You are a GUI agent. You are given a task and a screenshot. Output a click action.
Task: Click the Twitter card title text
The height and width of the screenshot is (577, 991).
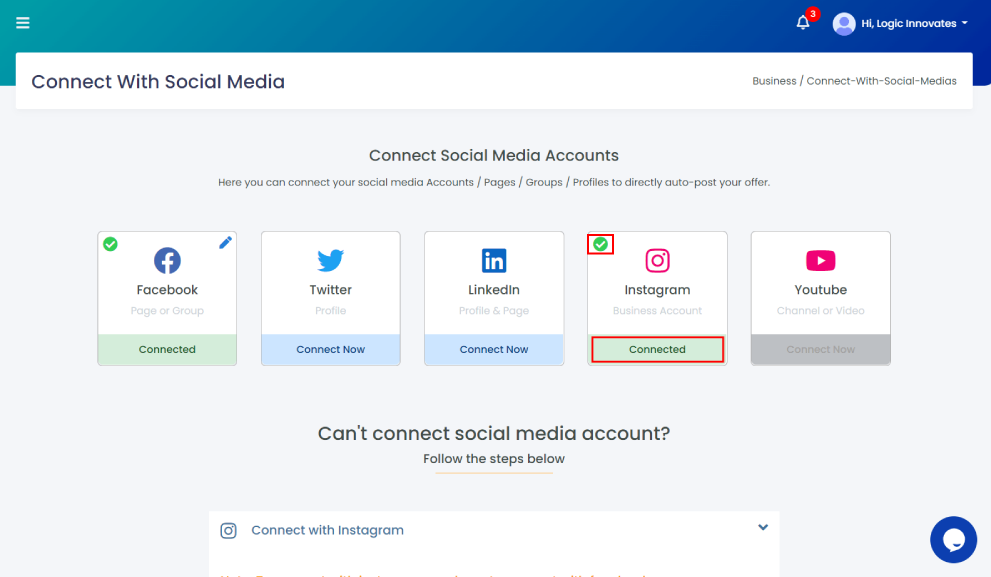(331, 290)
